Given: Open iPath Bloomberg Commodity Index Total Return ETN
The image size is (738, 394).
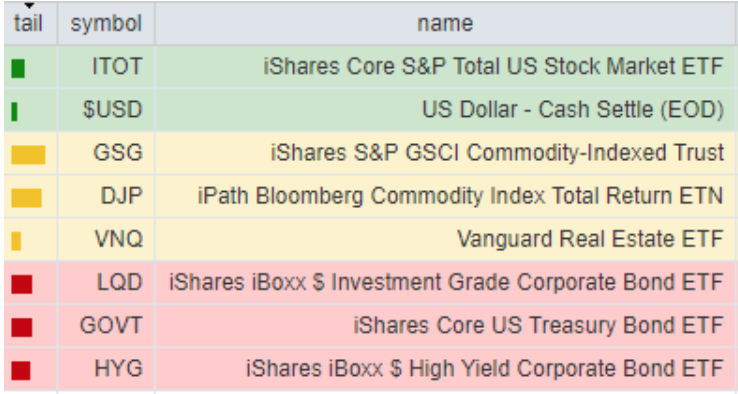Looking at the screenshot, I should pyautogui.click(x=460, y=196).
